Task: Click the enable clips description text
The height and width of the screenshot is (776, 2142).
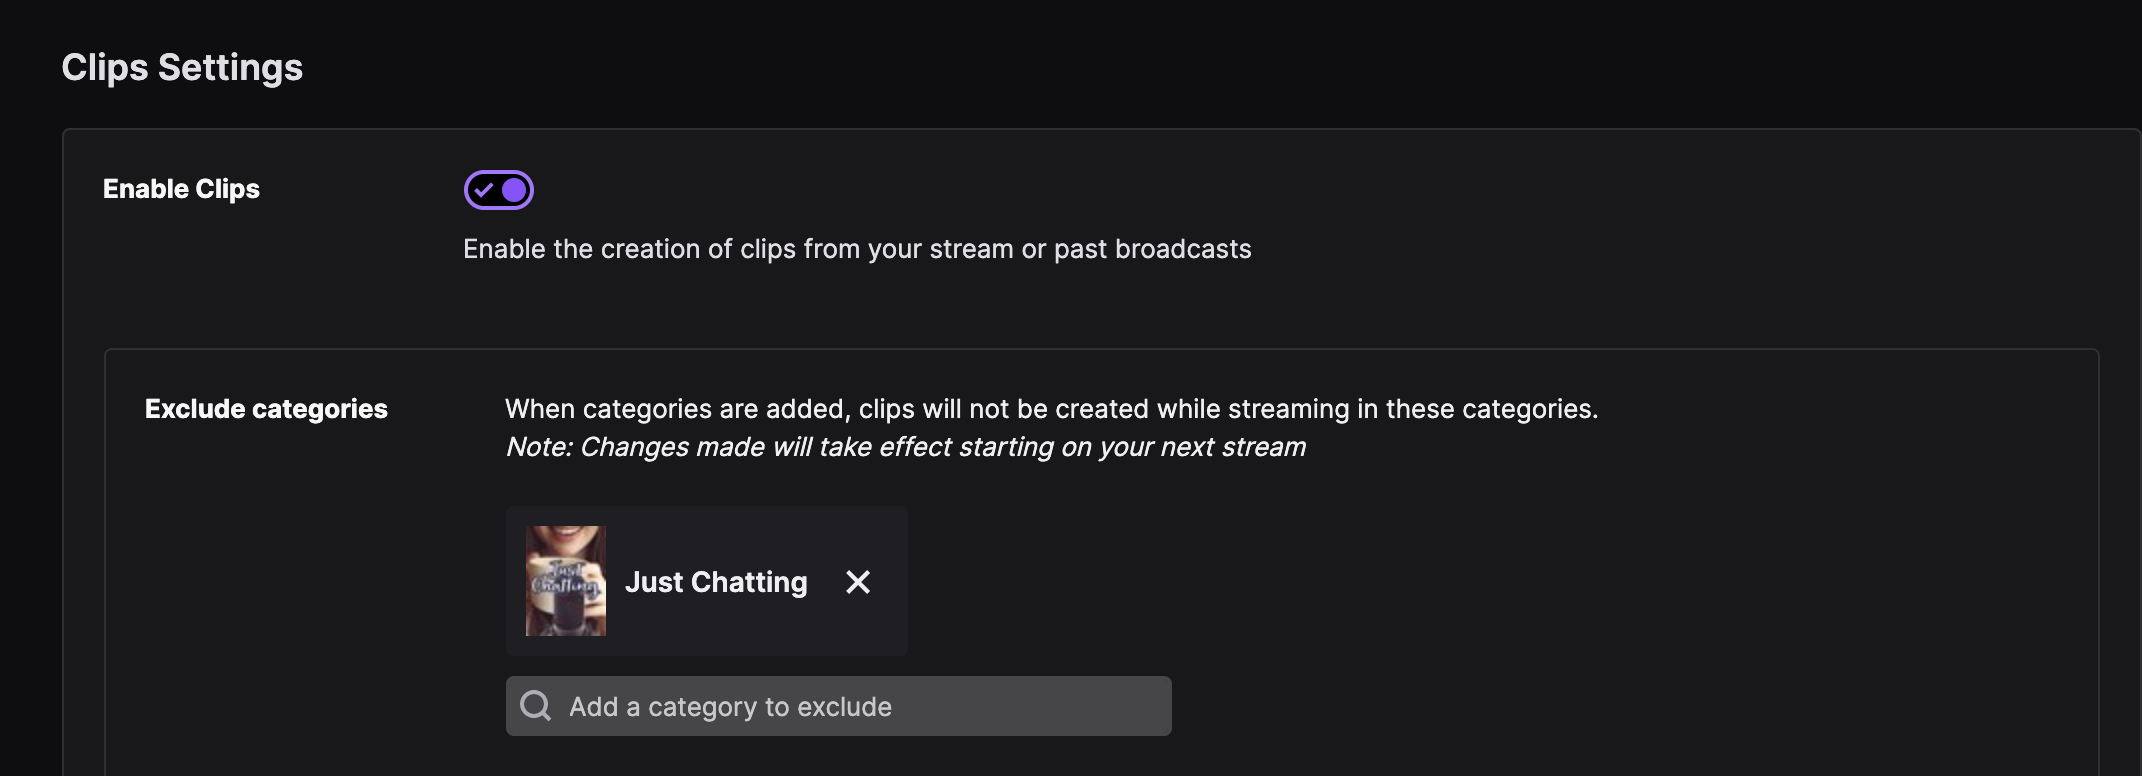Action: click(857, 249)
